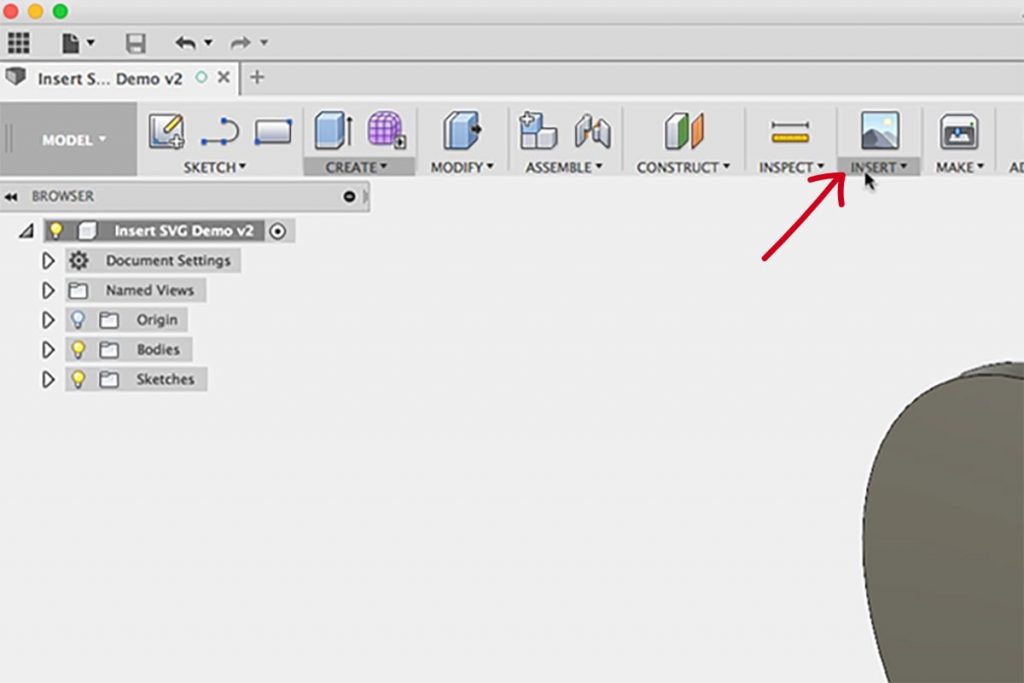
Task: Expand the Named Views folder
Action: [47, 290]
